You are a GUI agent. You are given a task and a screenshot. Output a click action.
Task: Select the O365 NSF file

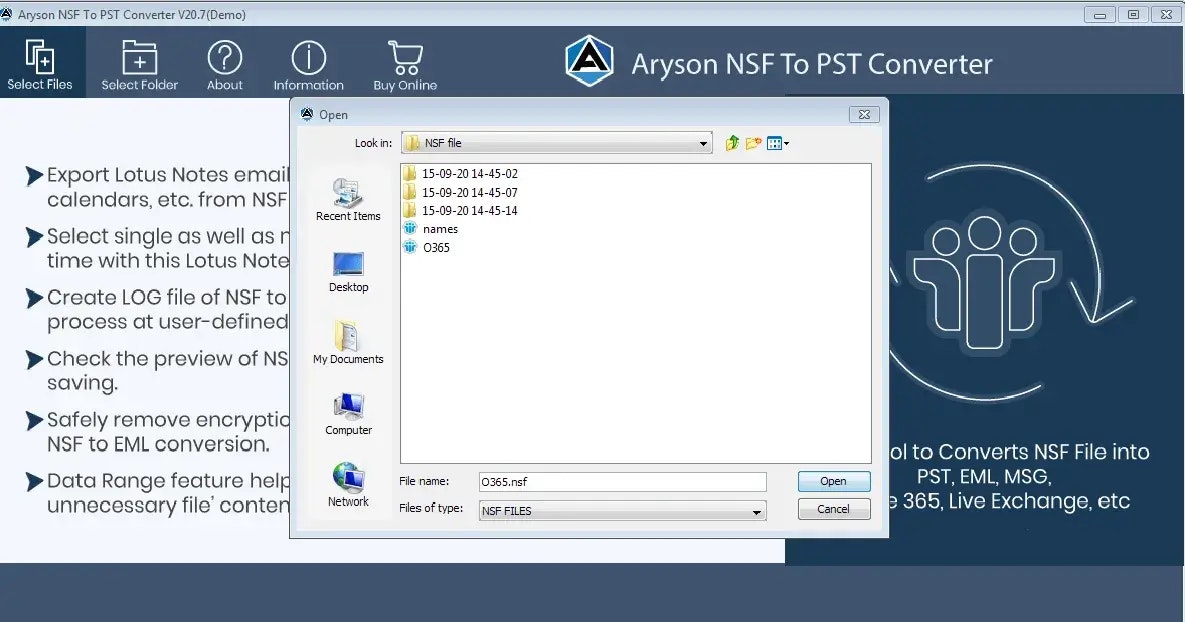tap(426, 247)
